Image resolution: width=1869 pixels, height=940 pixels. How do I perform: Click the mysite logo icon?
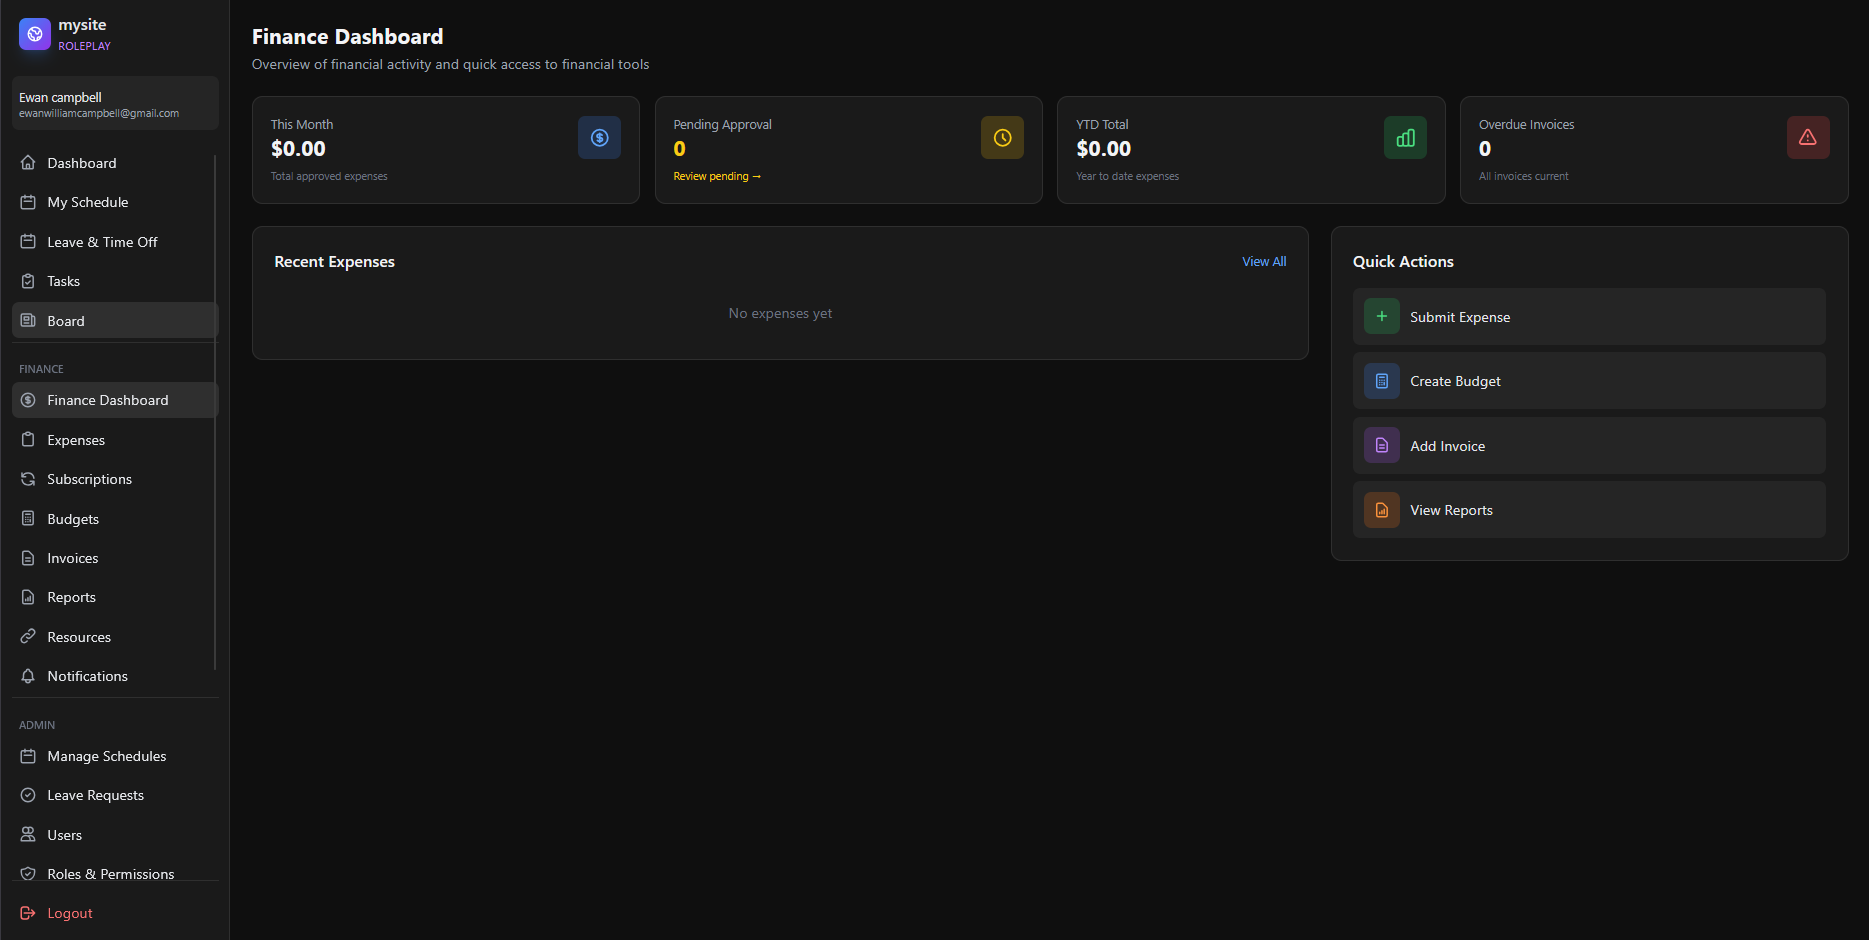(35, 34)
